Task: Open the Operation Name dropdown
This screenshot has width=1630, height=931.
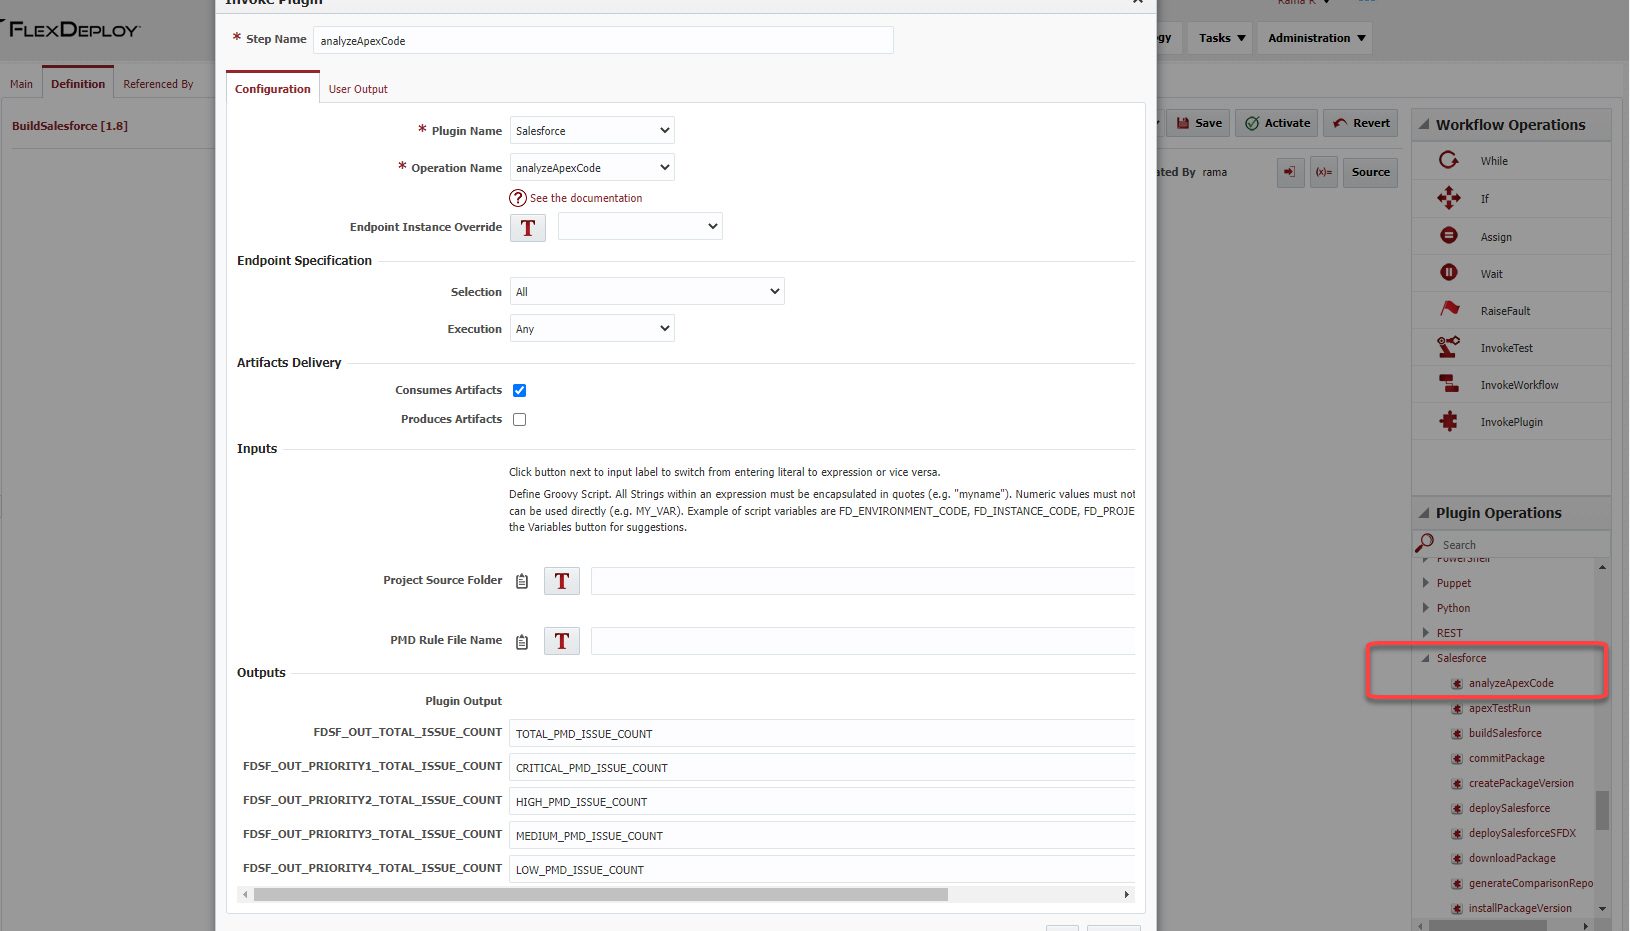Action: pos(592,168)
